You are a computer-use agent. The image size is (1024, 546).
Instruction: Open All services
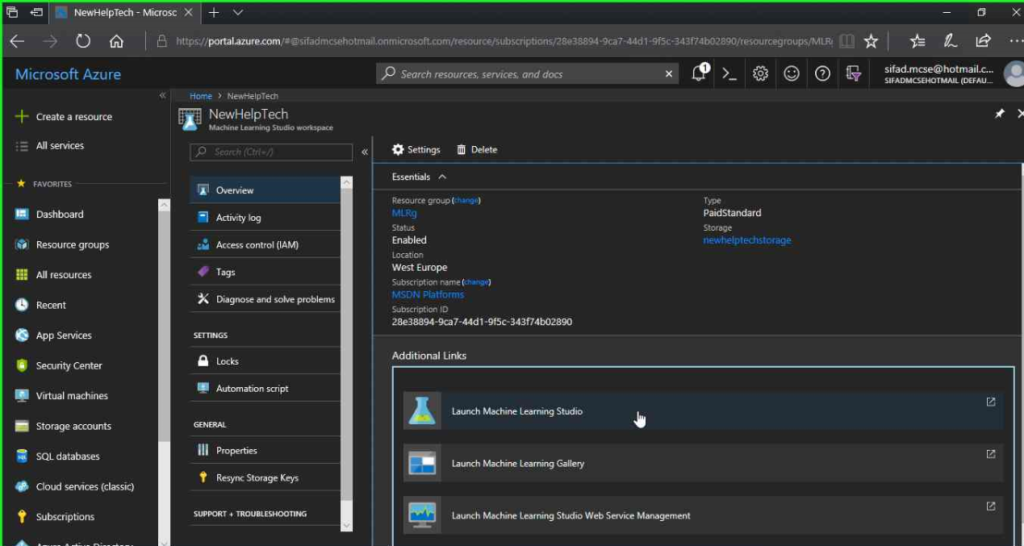[x=50, y=146]
